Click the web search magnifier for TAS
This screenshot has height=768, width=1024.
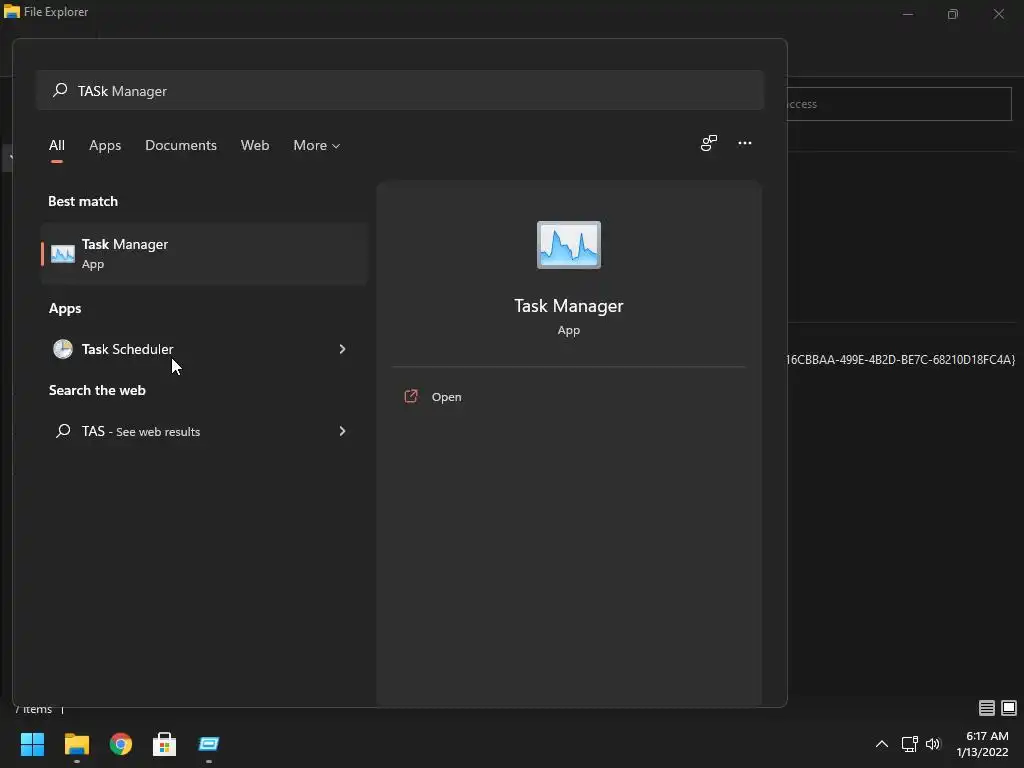63,431
